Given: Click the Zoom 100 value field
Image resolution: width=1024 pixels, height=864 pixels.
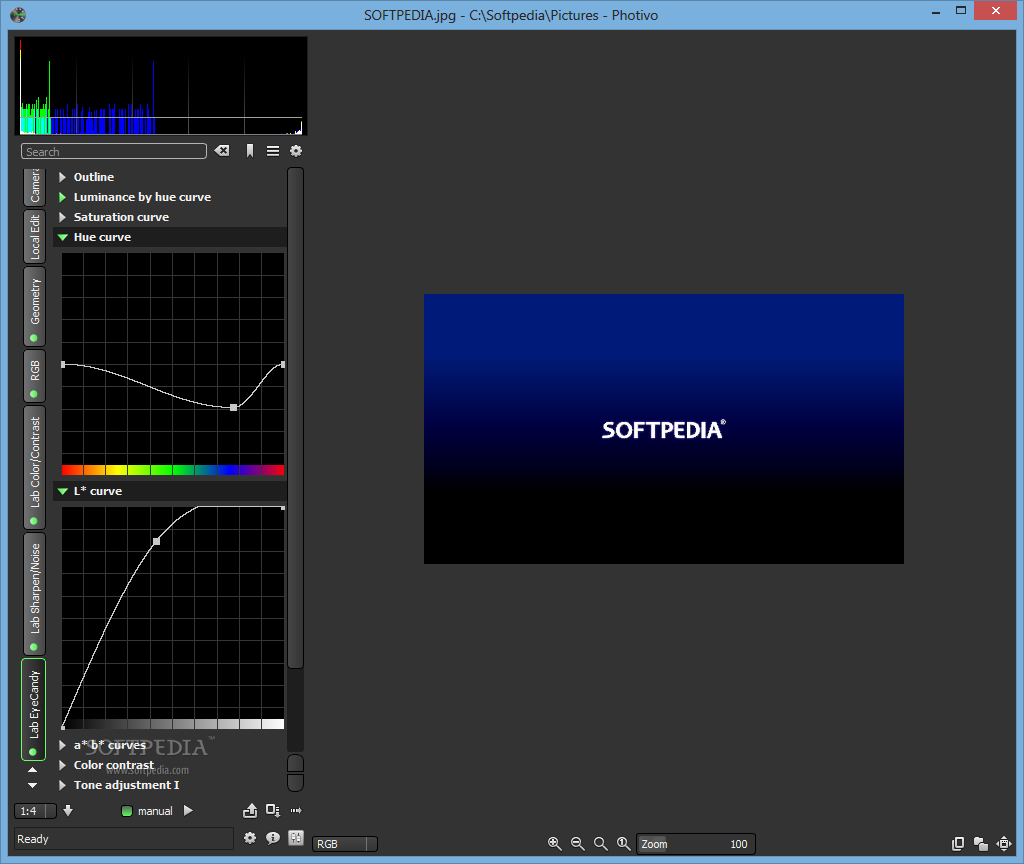Looking at the screenshot, I should pyautogui.click(x=696, y=844).
